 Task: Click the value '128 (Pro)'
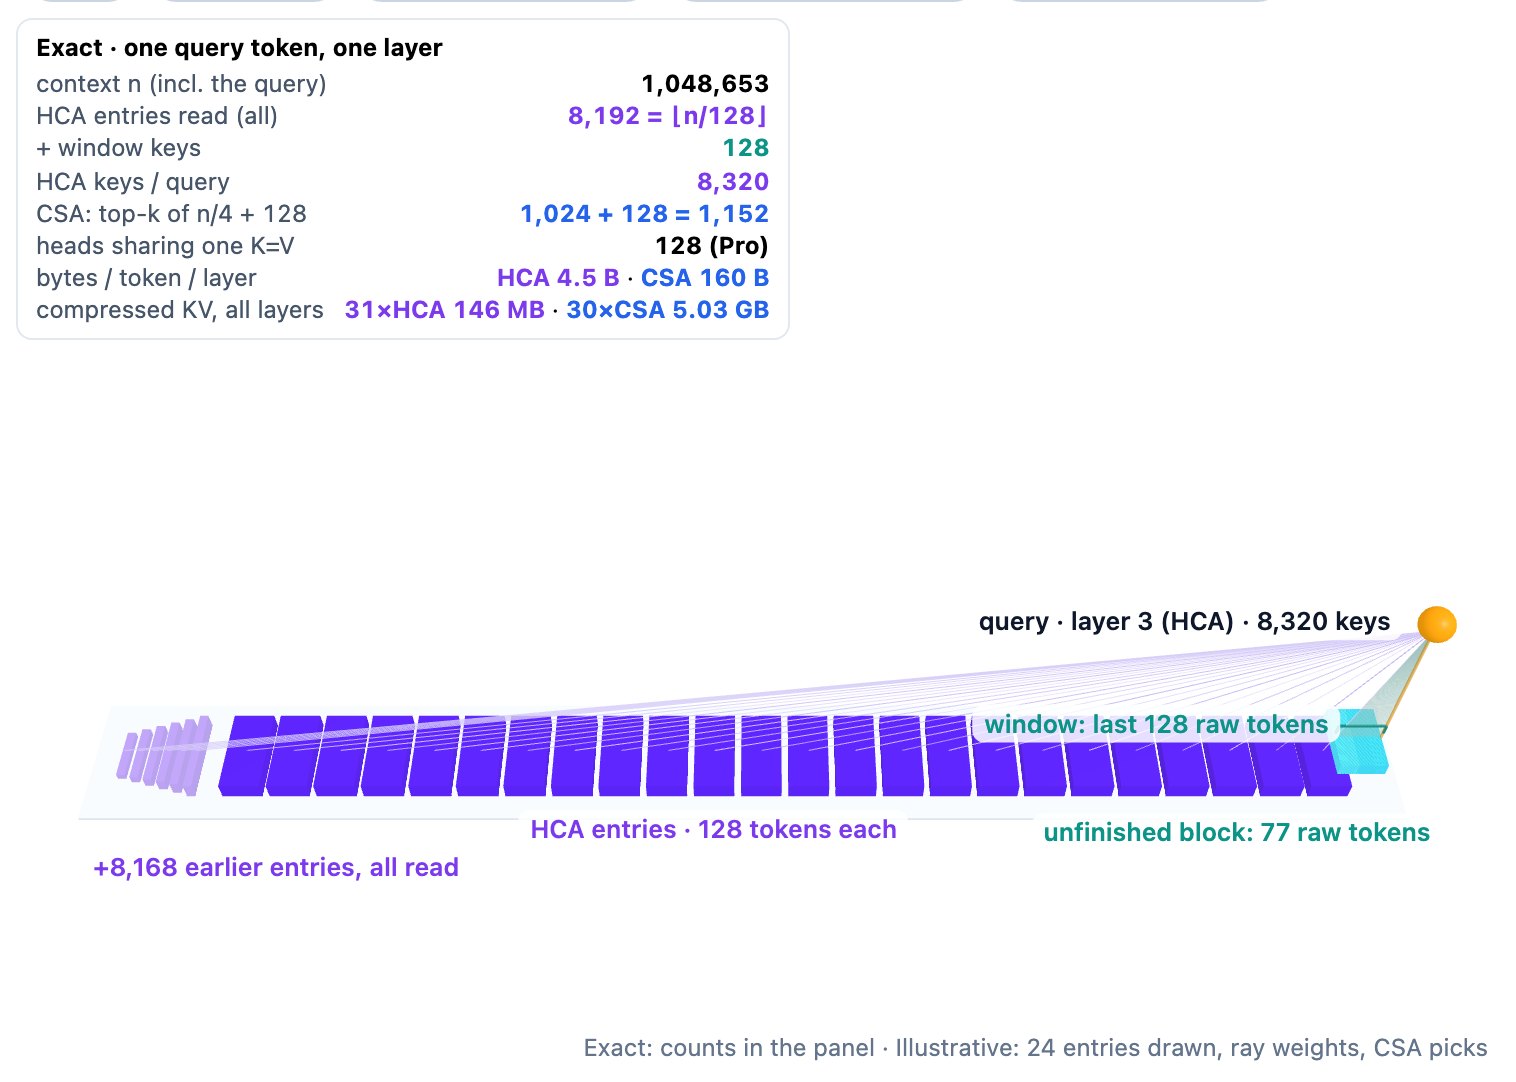point(712,246)
